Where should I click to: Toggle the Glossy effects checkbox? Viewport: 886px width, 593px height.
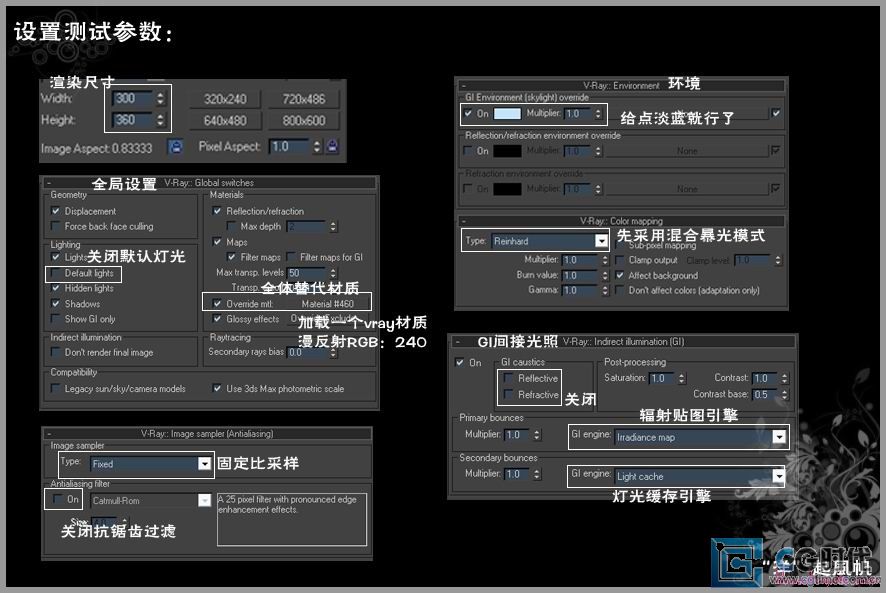[217, 319]
